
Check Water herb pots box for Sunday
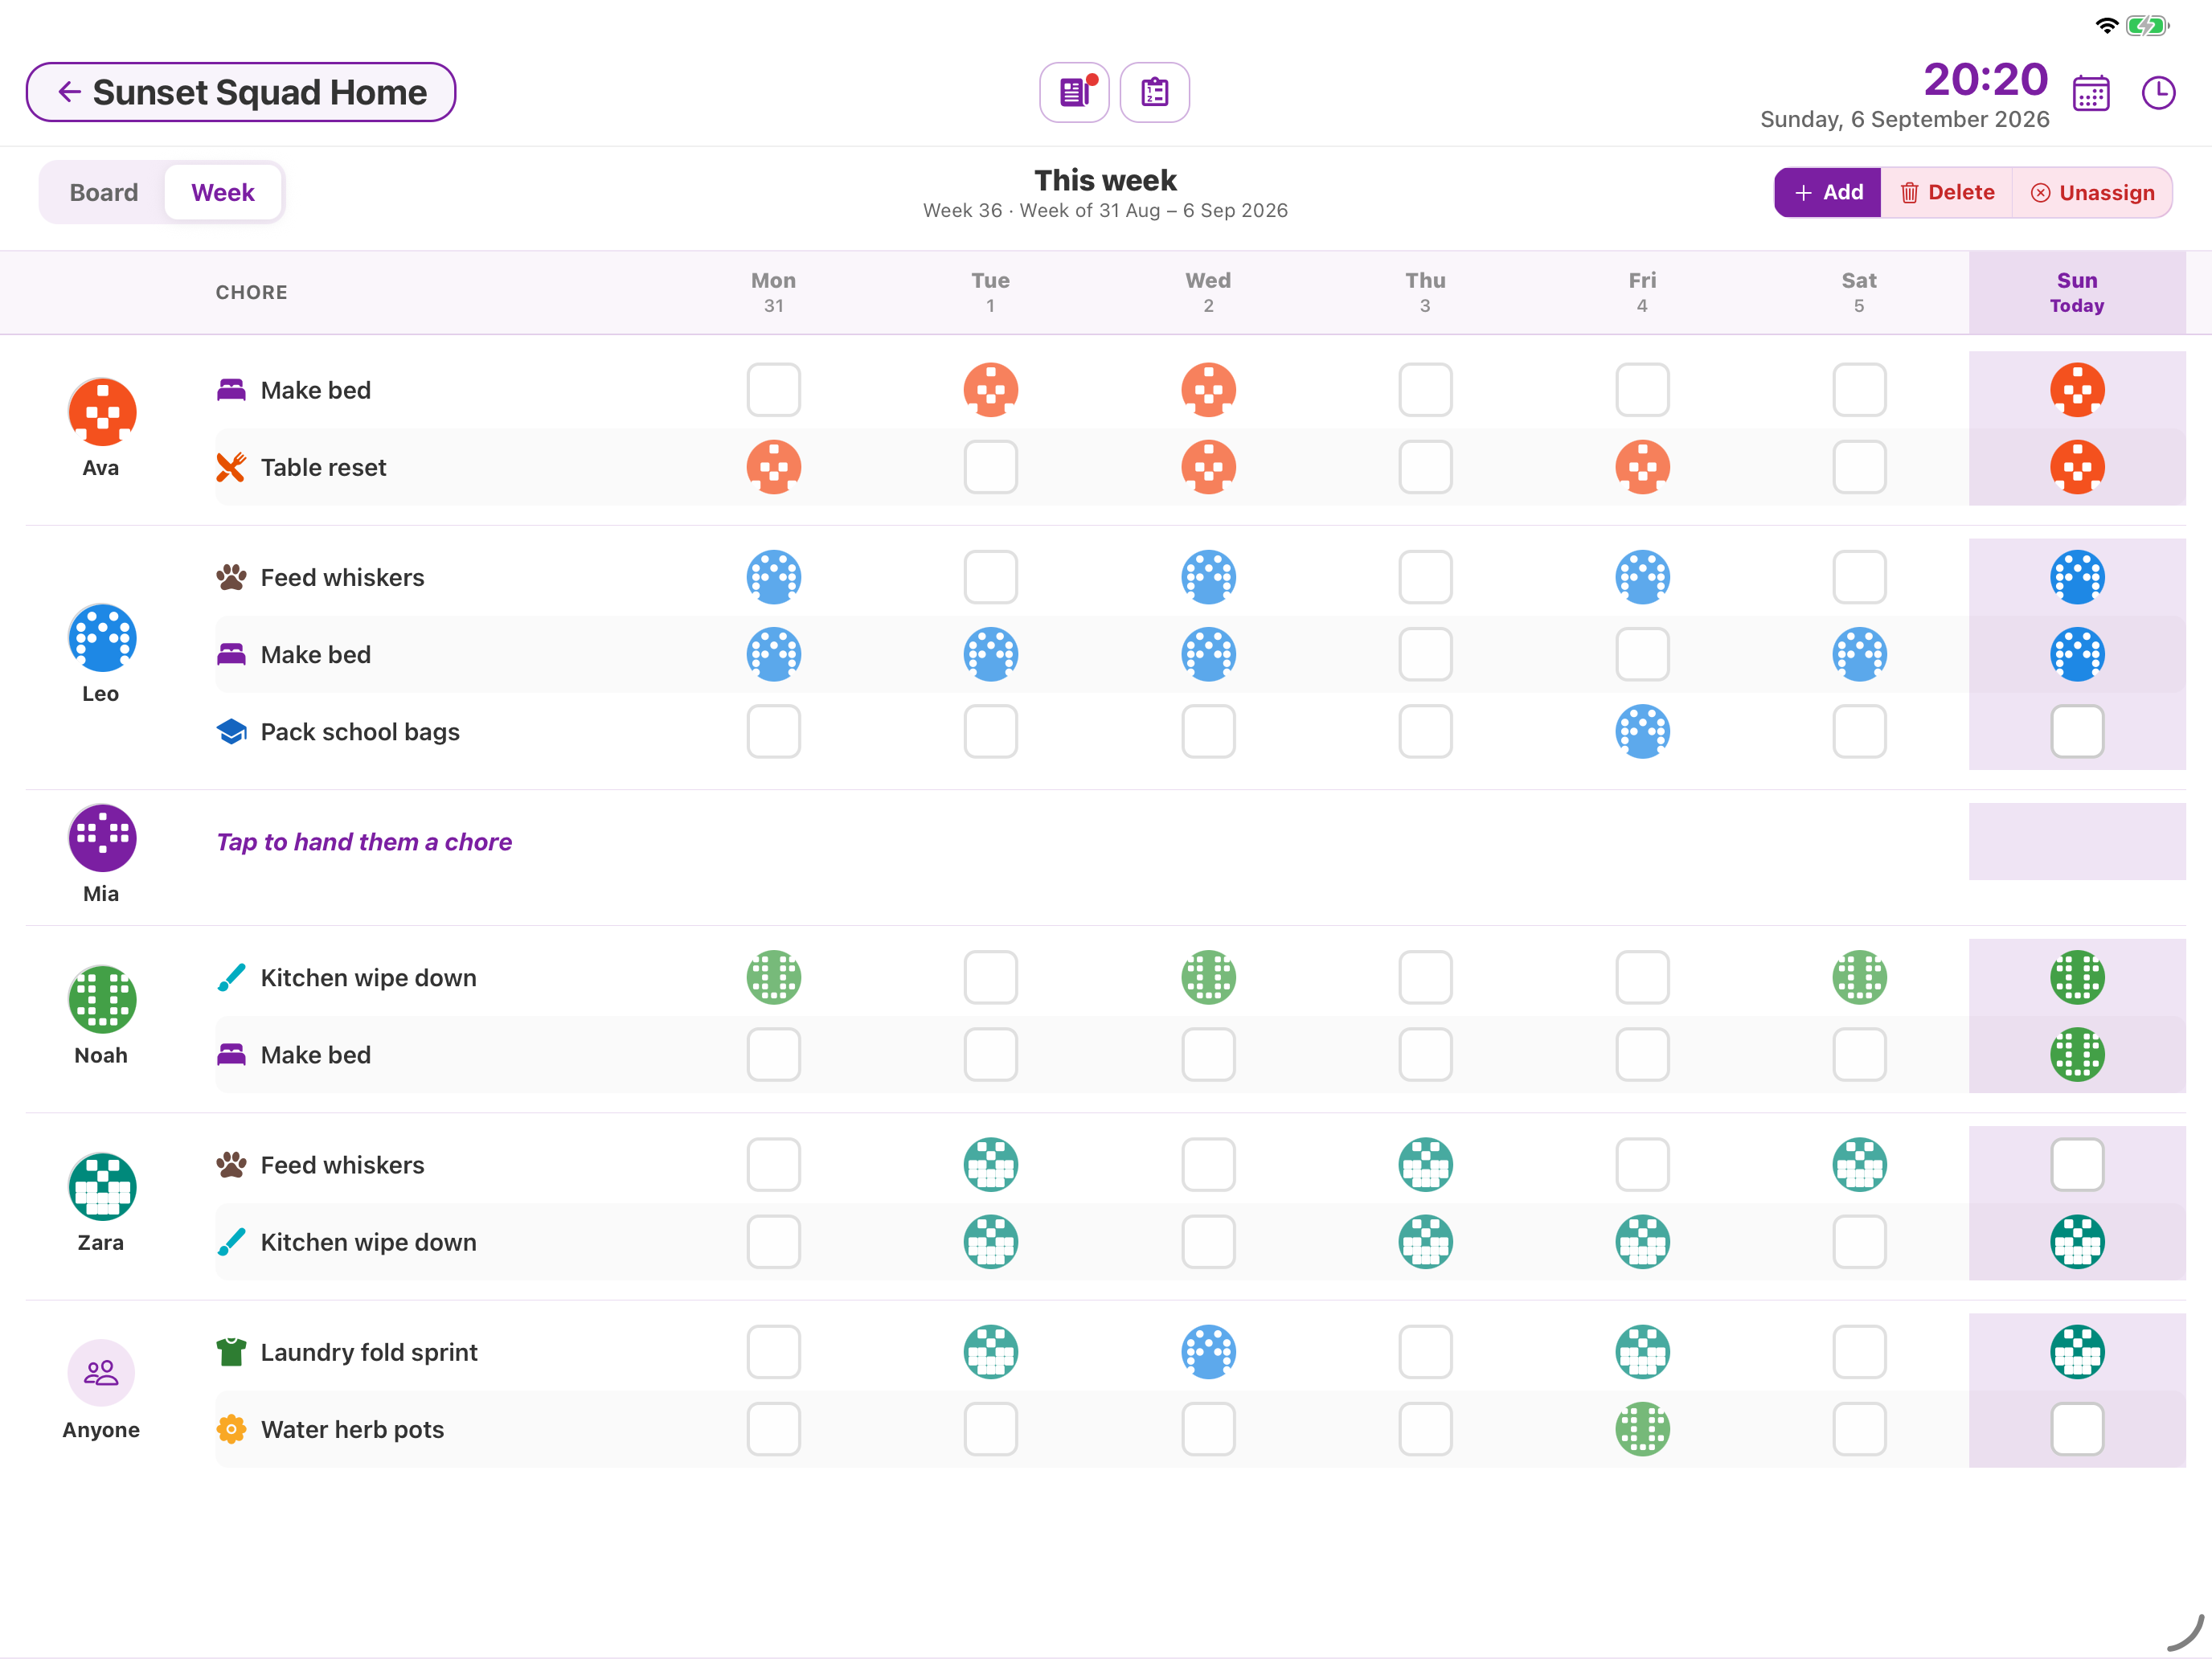coord(2077,1429)
